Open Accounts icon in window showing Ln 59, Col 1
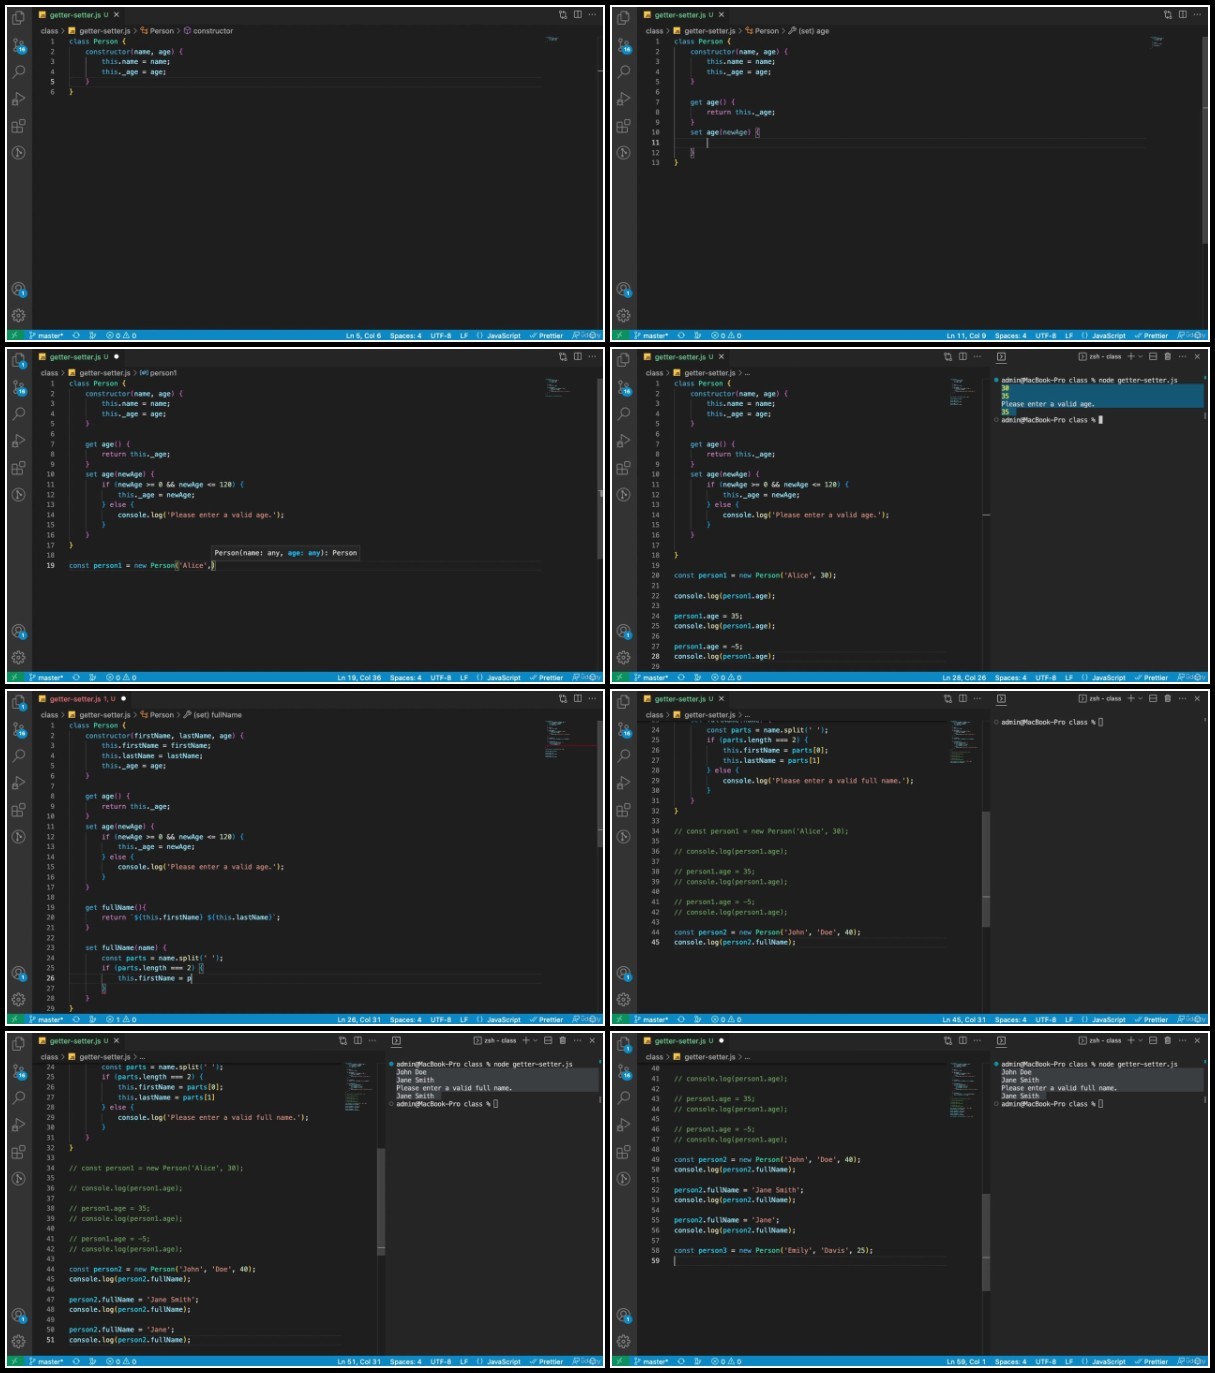 pos(624,1316)
